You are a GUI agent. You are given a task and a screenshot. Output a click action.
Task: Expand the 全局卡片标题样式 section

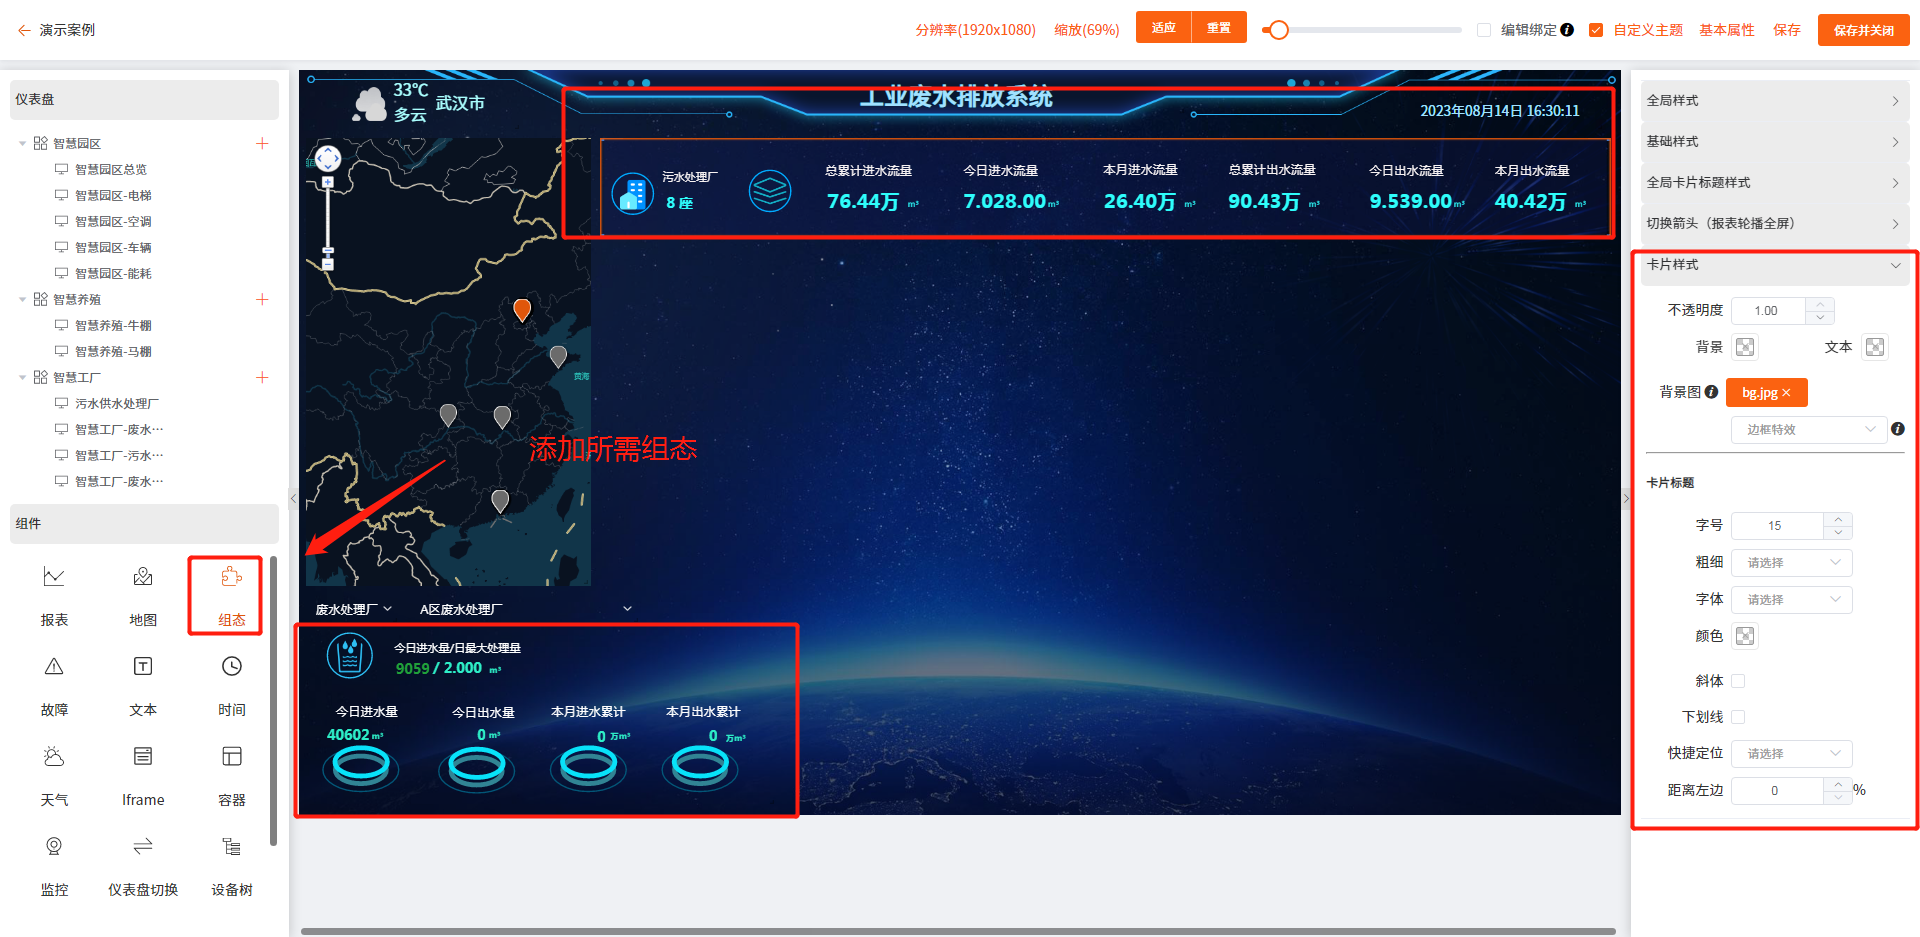1774,182
